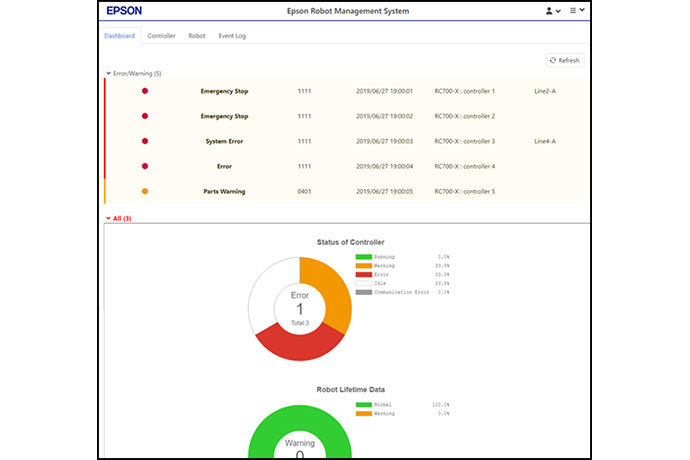Click the EPSON logo
The width and height of the screenshot is (690, 460).
pyautogui.click(x=124, y=11)
